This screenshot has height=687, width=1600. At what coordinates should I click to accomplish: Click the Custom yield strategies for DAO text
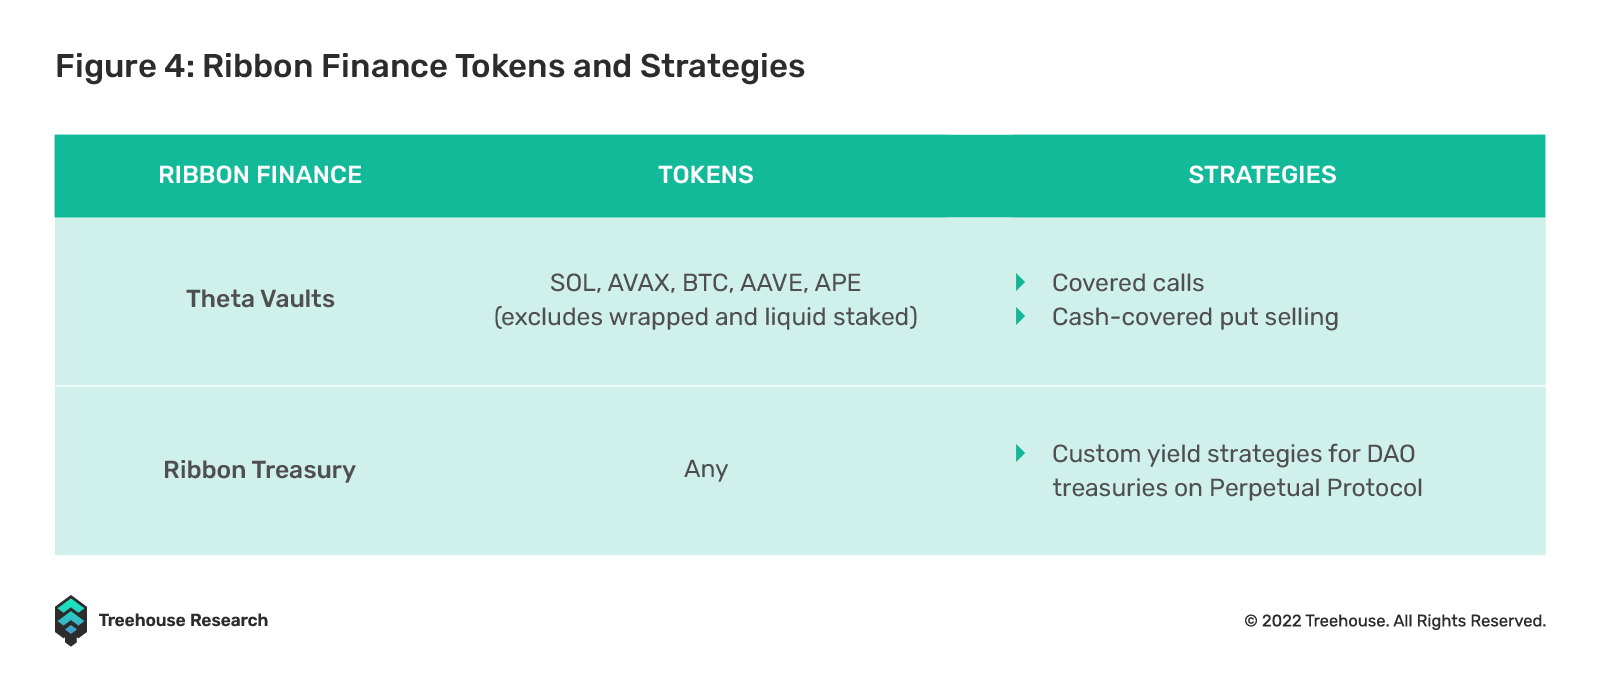(x=1233, y=454)
